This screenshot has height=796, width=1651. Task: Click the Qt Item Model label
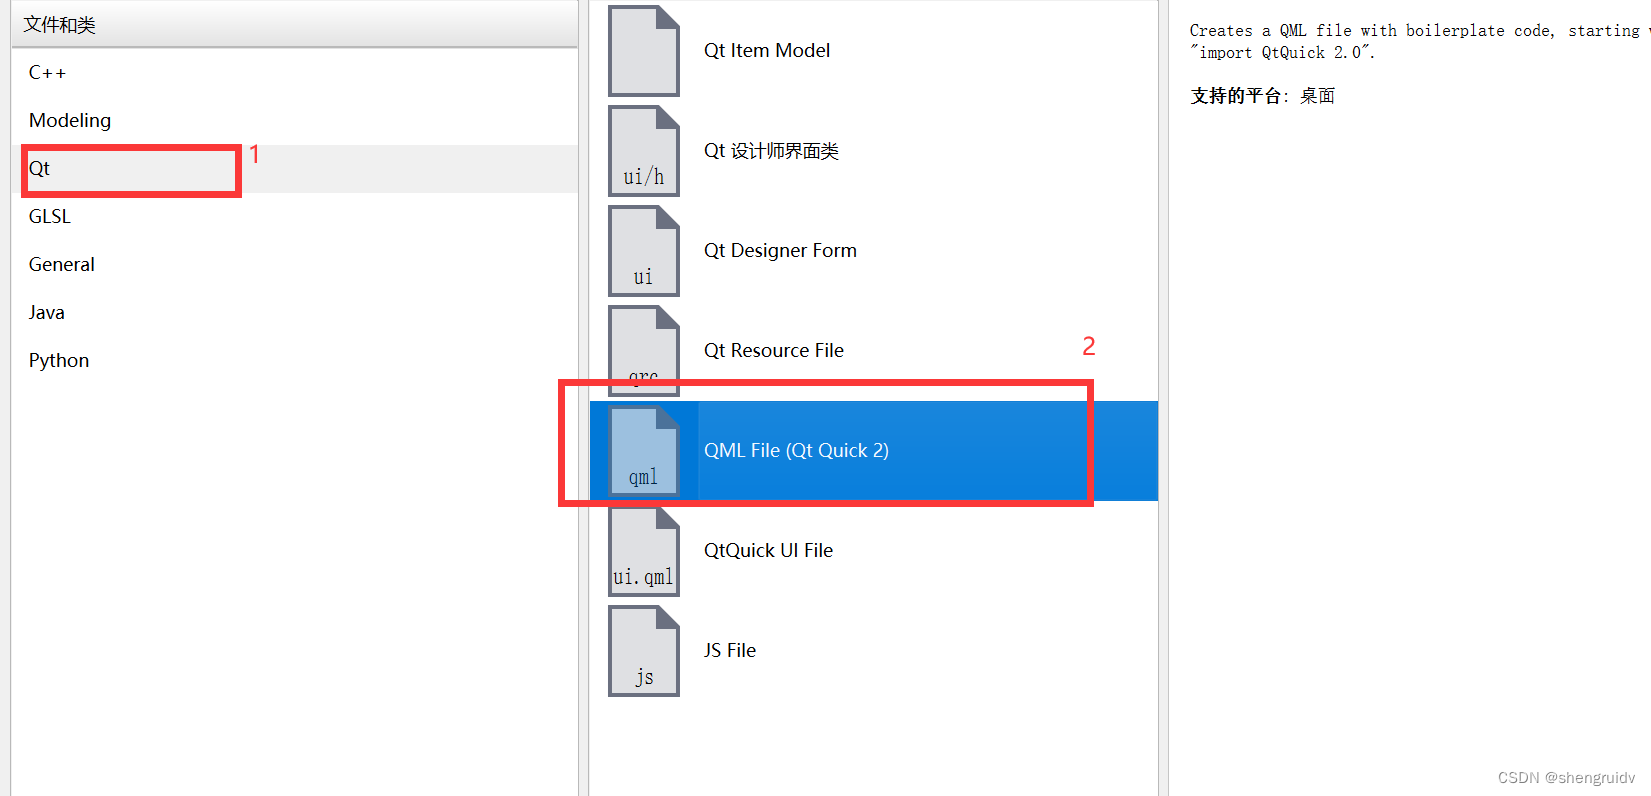click(x=767, y=51)
